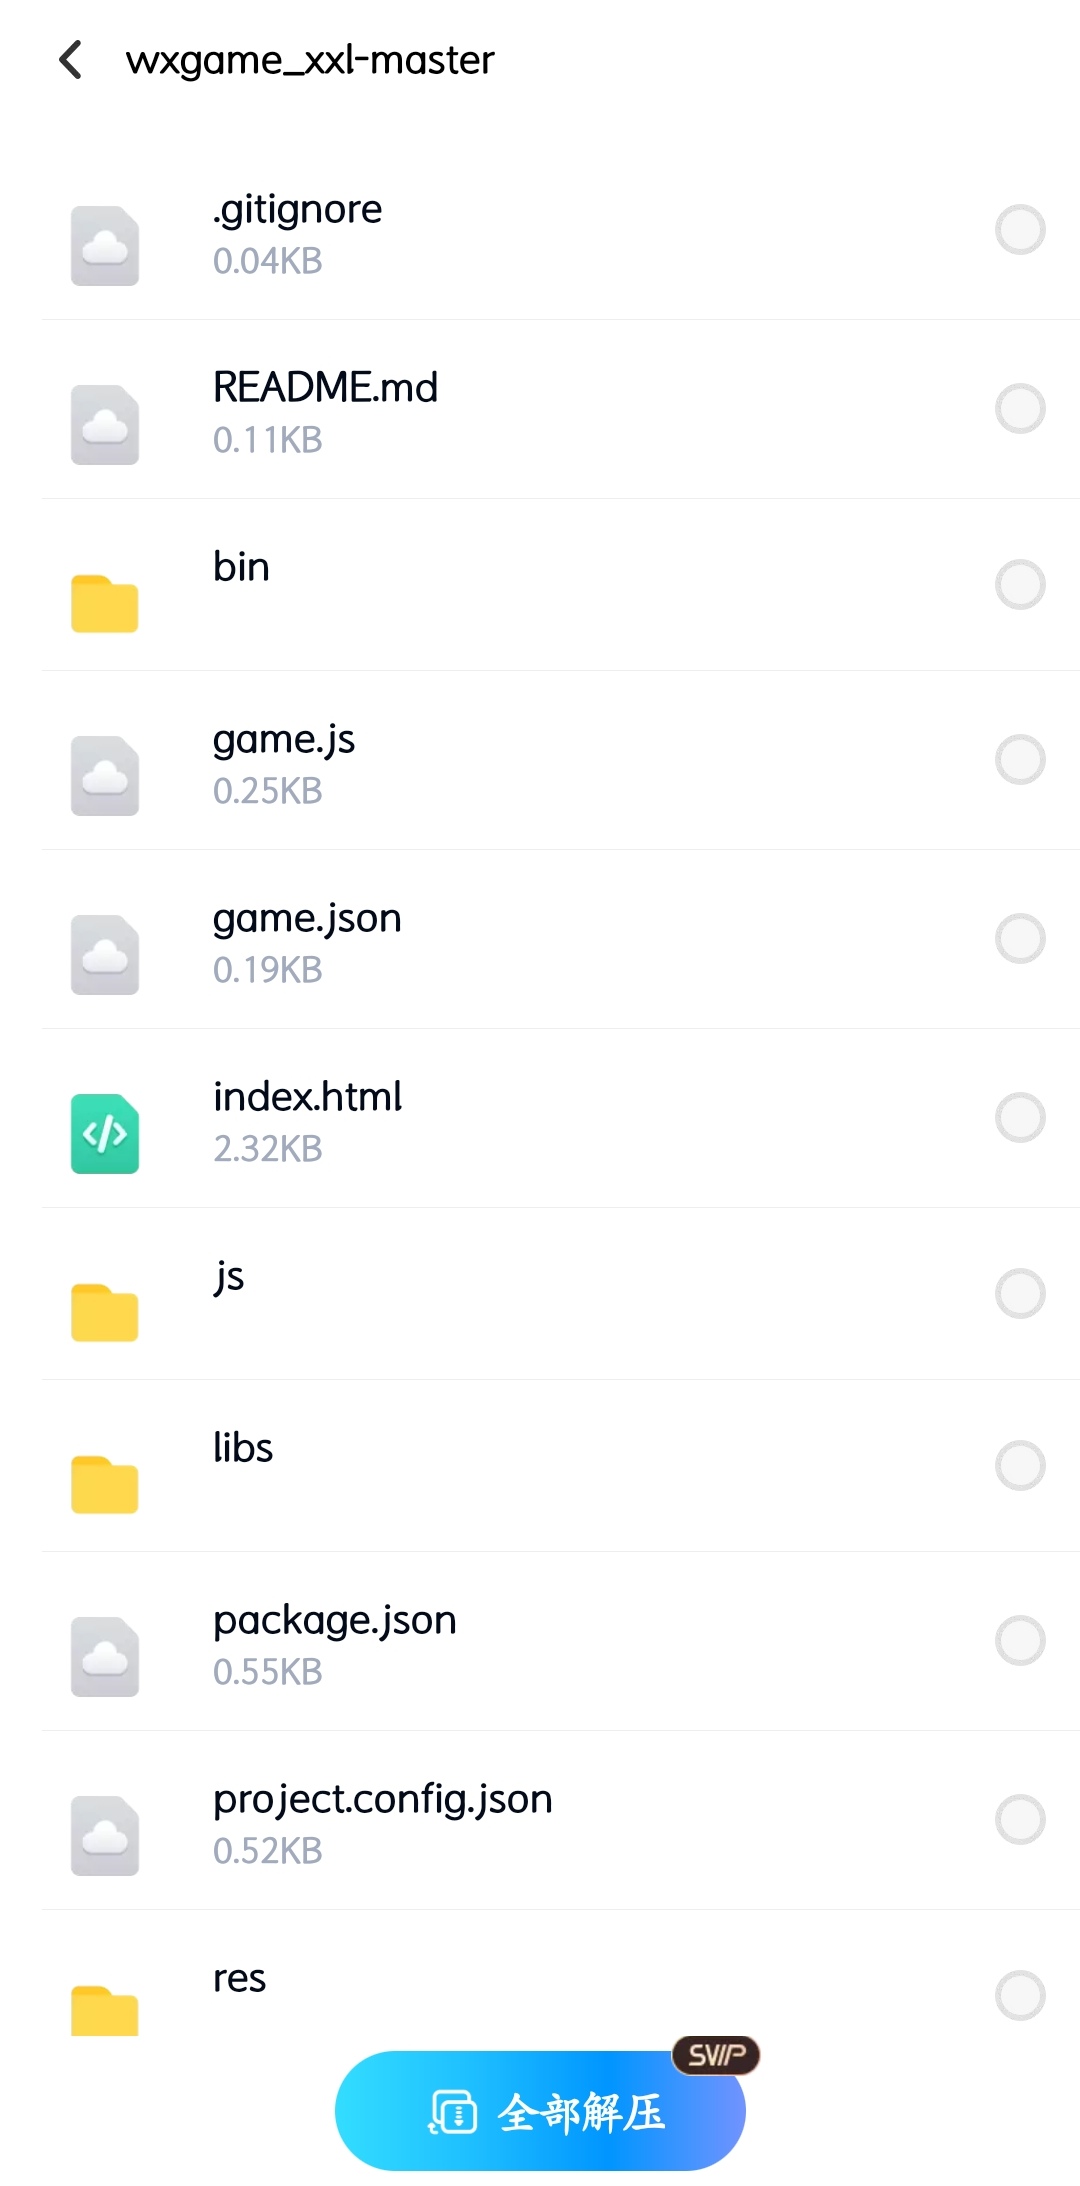Image resolution: width=1080 pixels, height=2186 pixels.
Task: Tap the game.js cloud file icon
Action: click(x=104, y=775)
